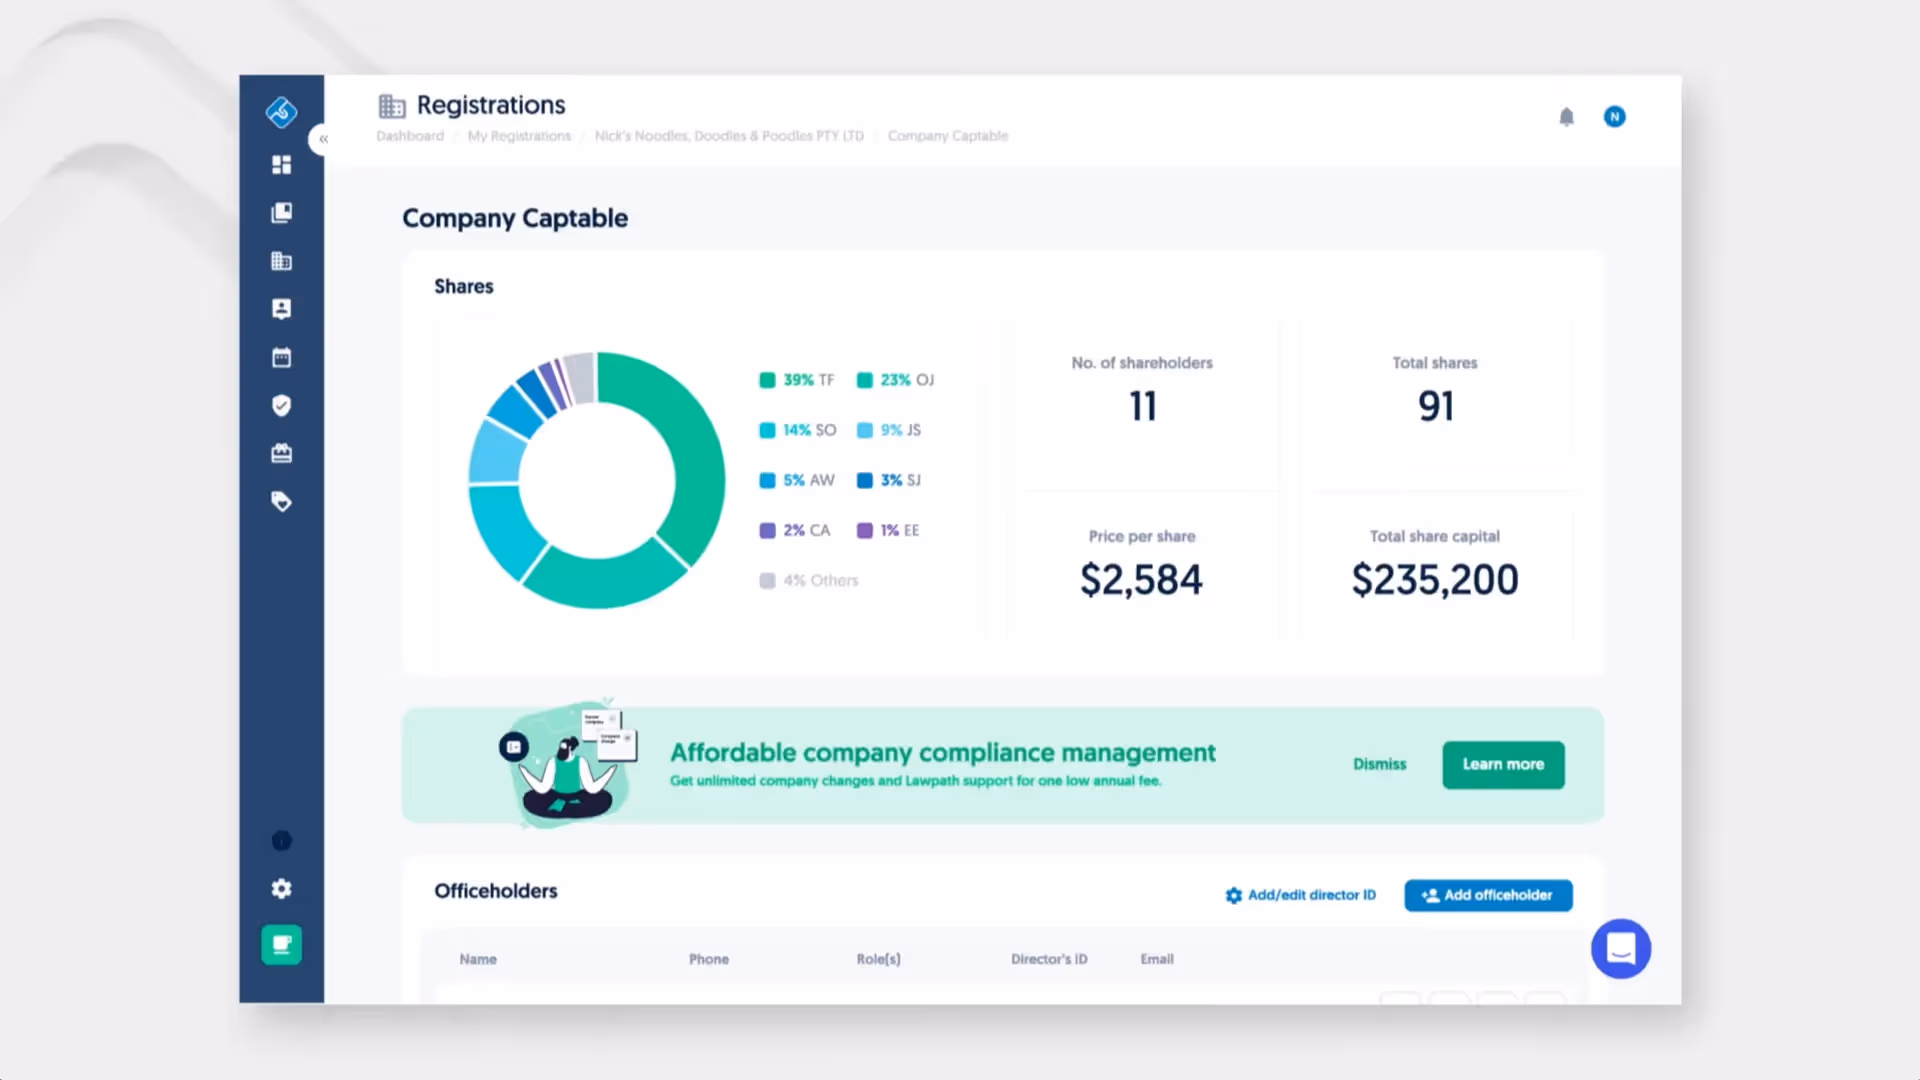This screenshot has width=1920, height=1080.
Task: Open the dashboard grid icon in sidebar
Action: click(282, 165)
